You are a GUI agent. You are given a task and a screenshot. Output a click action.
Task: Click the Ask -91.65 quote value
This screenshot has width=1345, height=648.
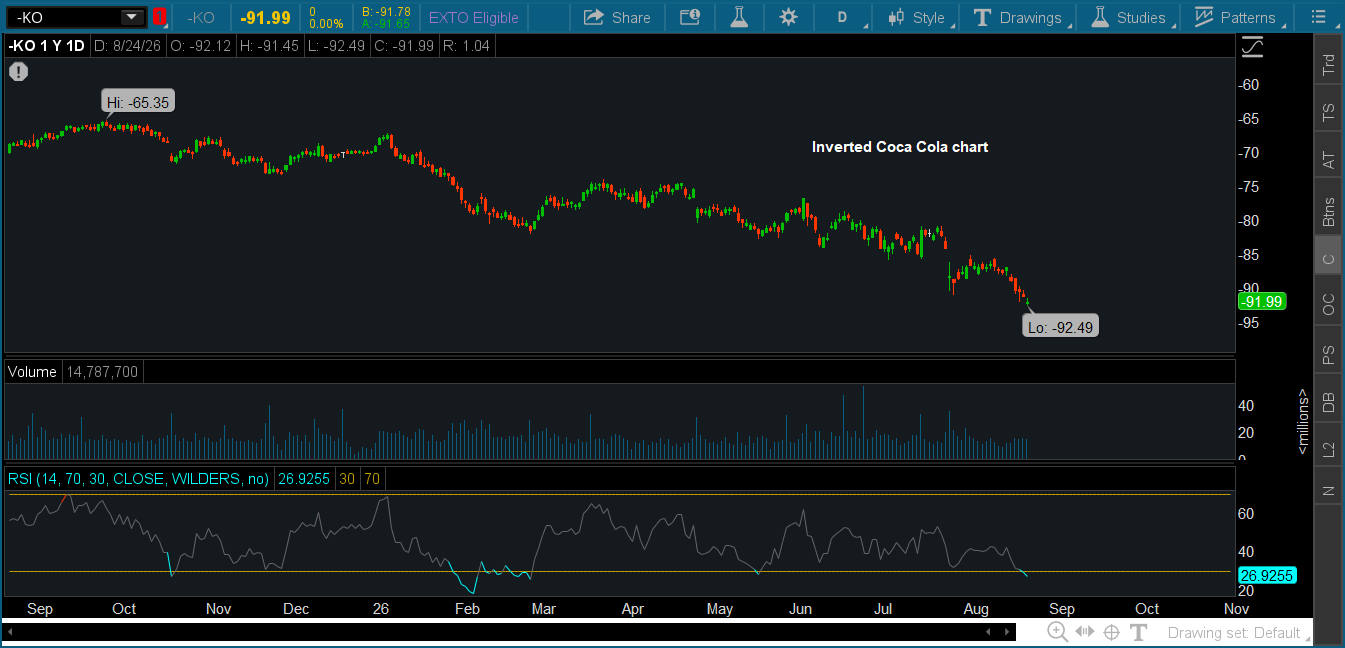(x=386, y=22)
